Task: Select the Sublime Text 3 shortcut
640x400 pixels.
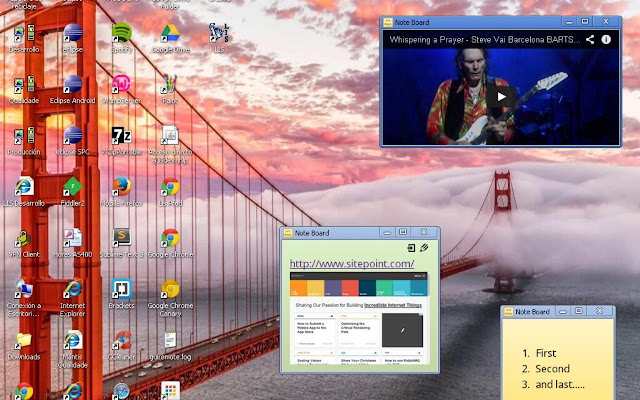Action: click(121, 239)
